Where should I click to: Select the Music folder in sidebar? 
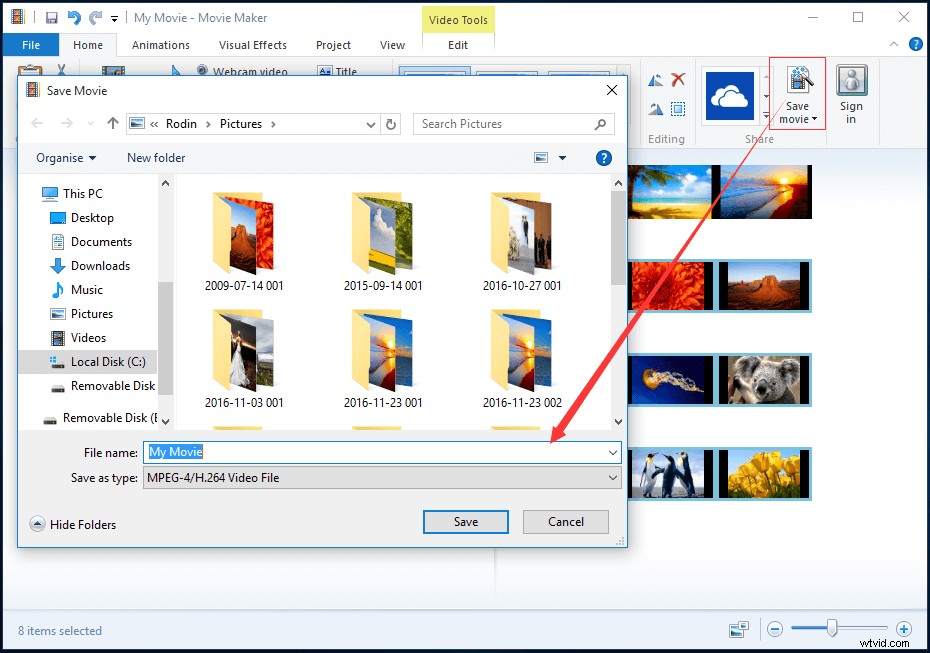click(x=87, y=289)
